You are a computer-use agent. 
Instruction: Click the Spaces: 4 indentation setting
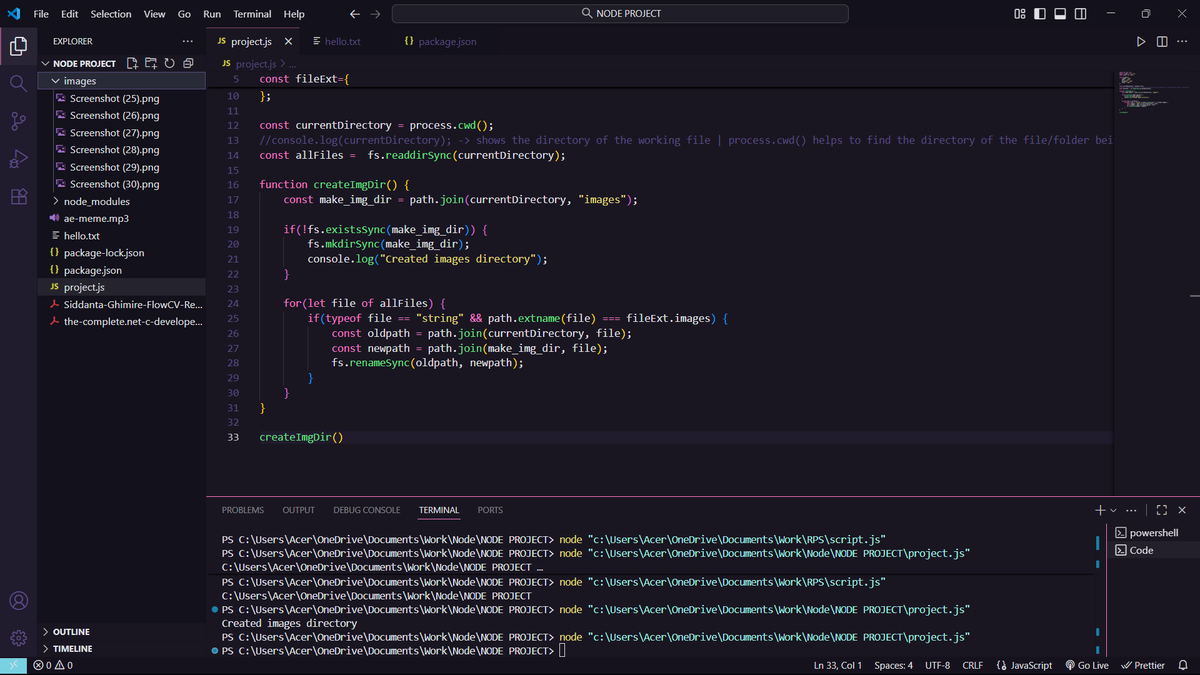pyautogui.click(x=893, y=665)
